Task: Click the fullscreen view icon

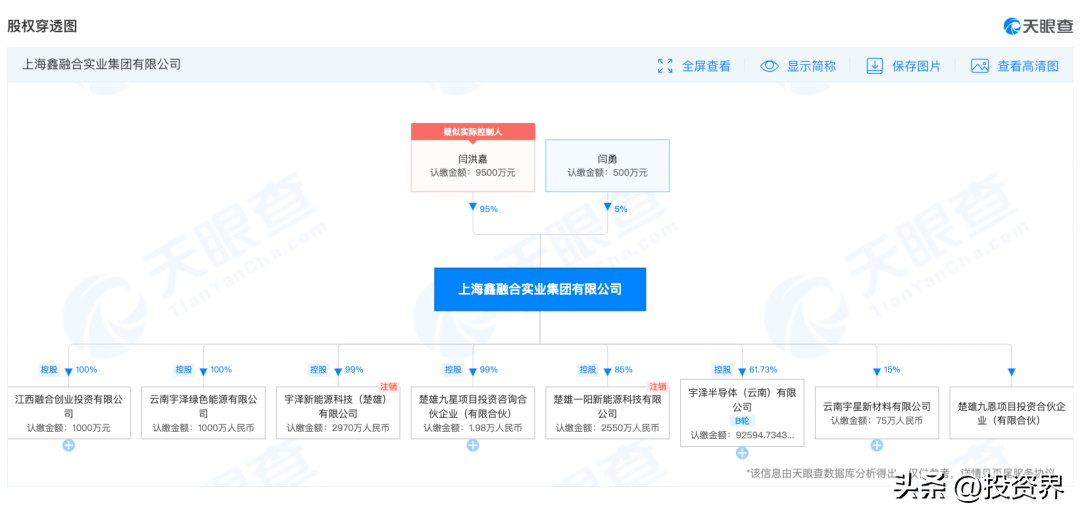Action: coord(665,66)
